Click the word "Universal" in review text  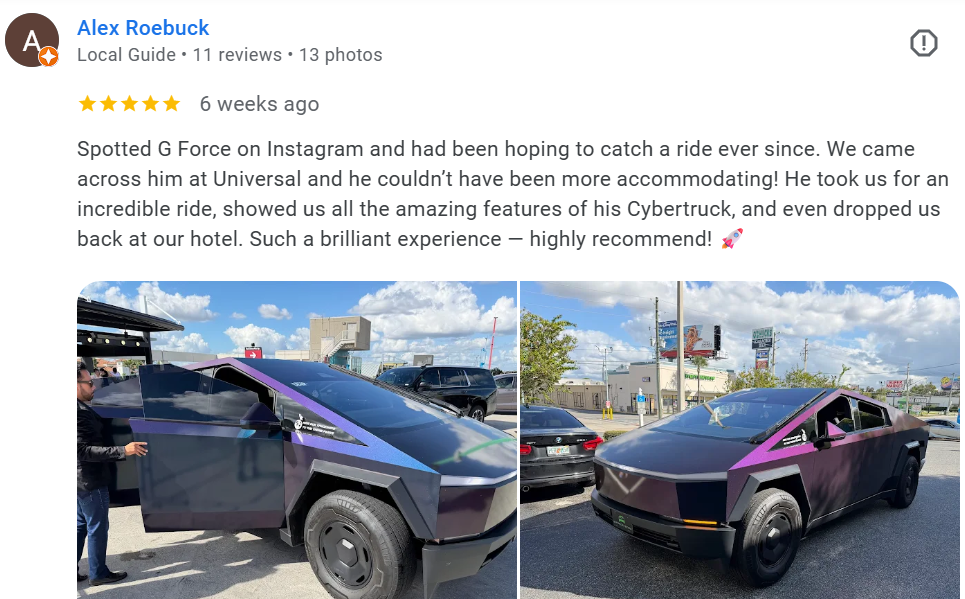point(257,179)
